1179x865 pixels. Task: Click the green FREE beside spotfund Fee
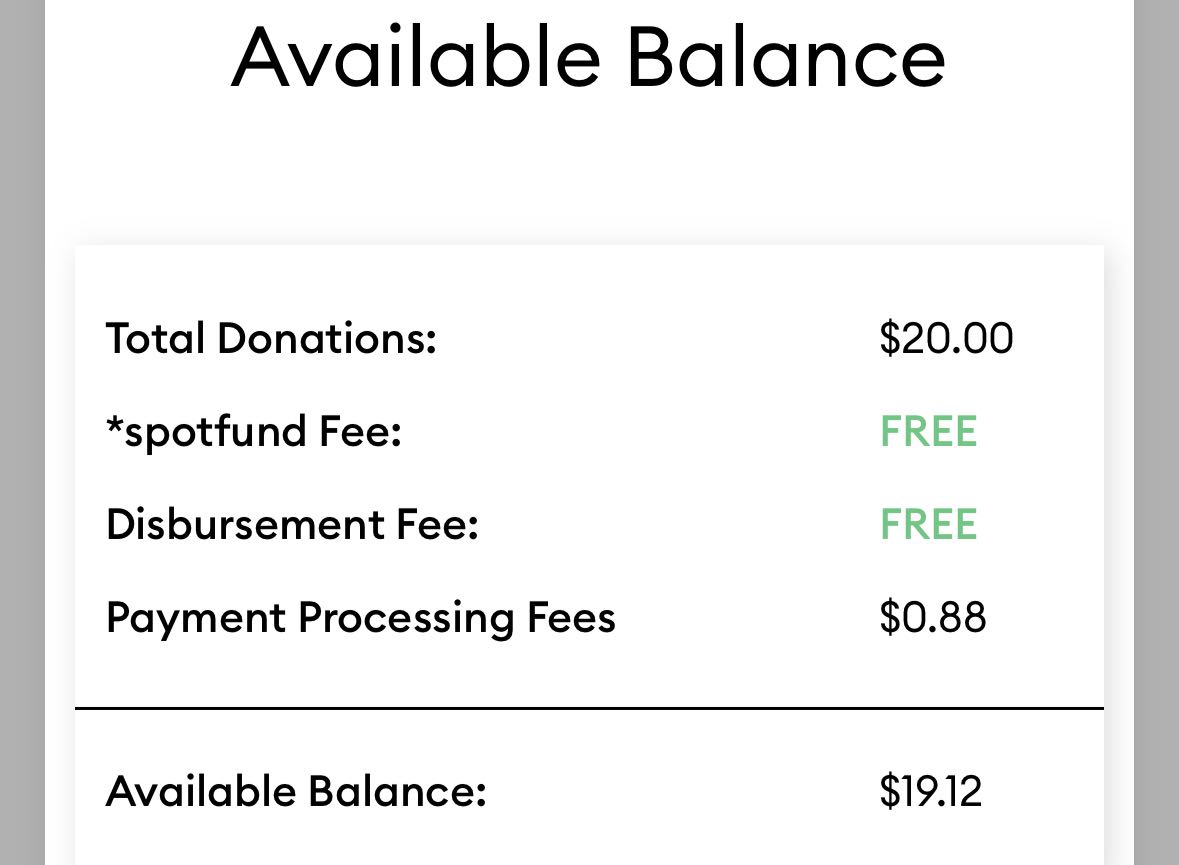tap(928, 432)
